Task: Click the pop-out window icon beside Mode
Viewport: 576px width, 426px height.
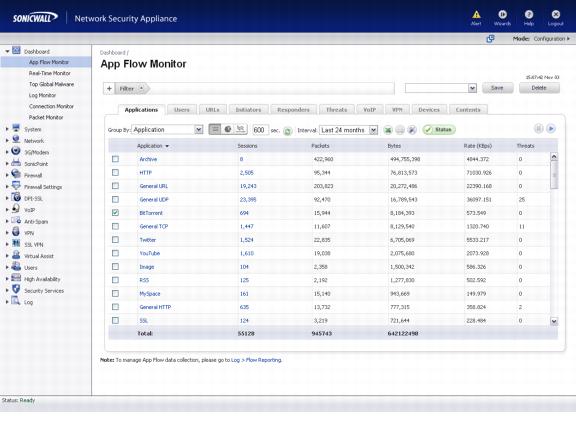Action: (x=490, y=39)
